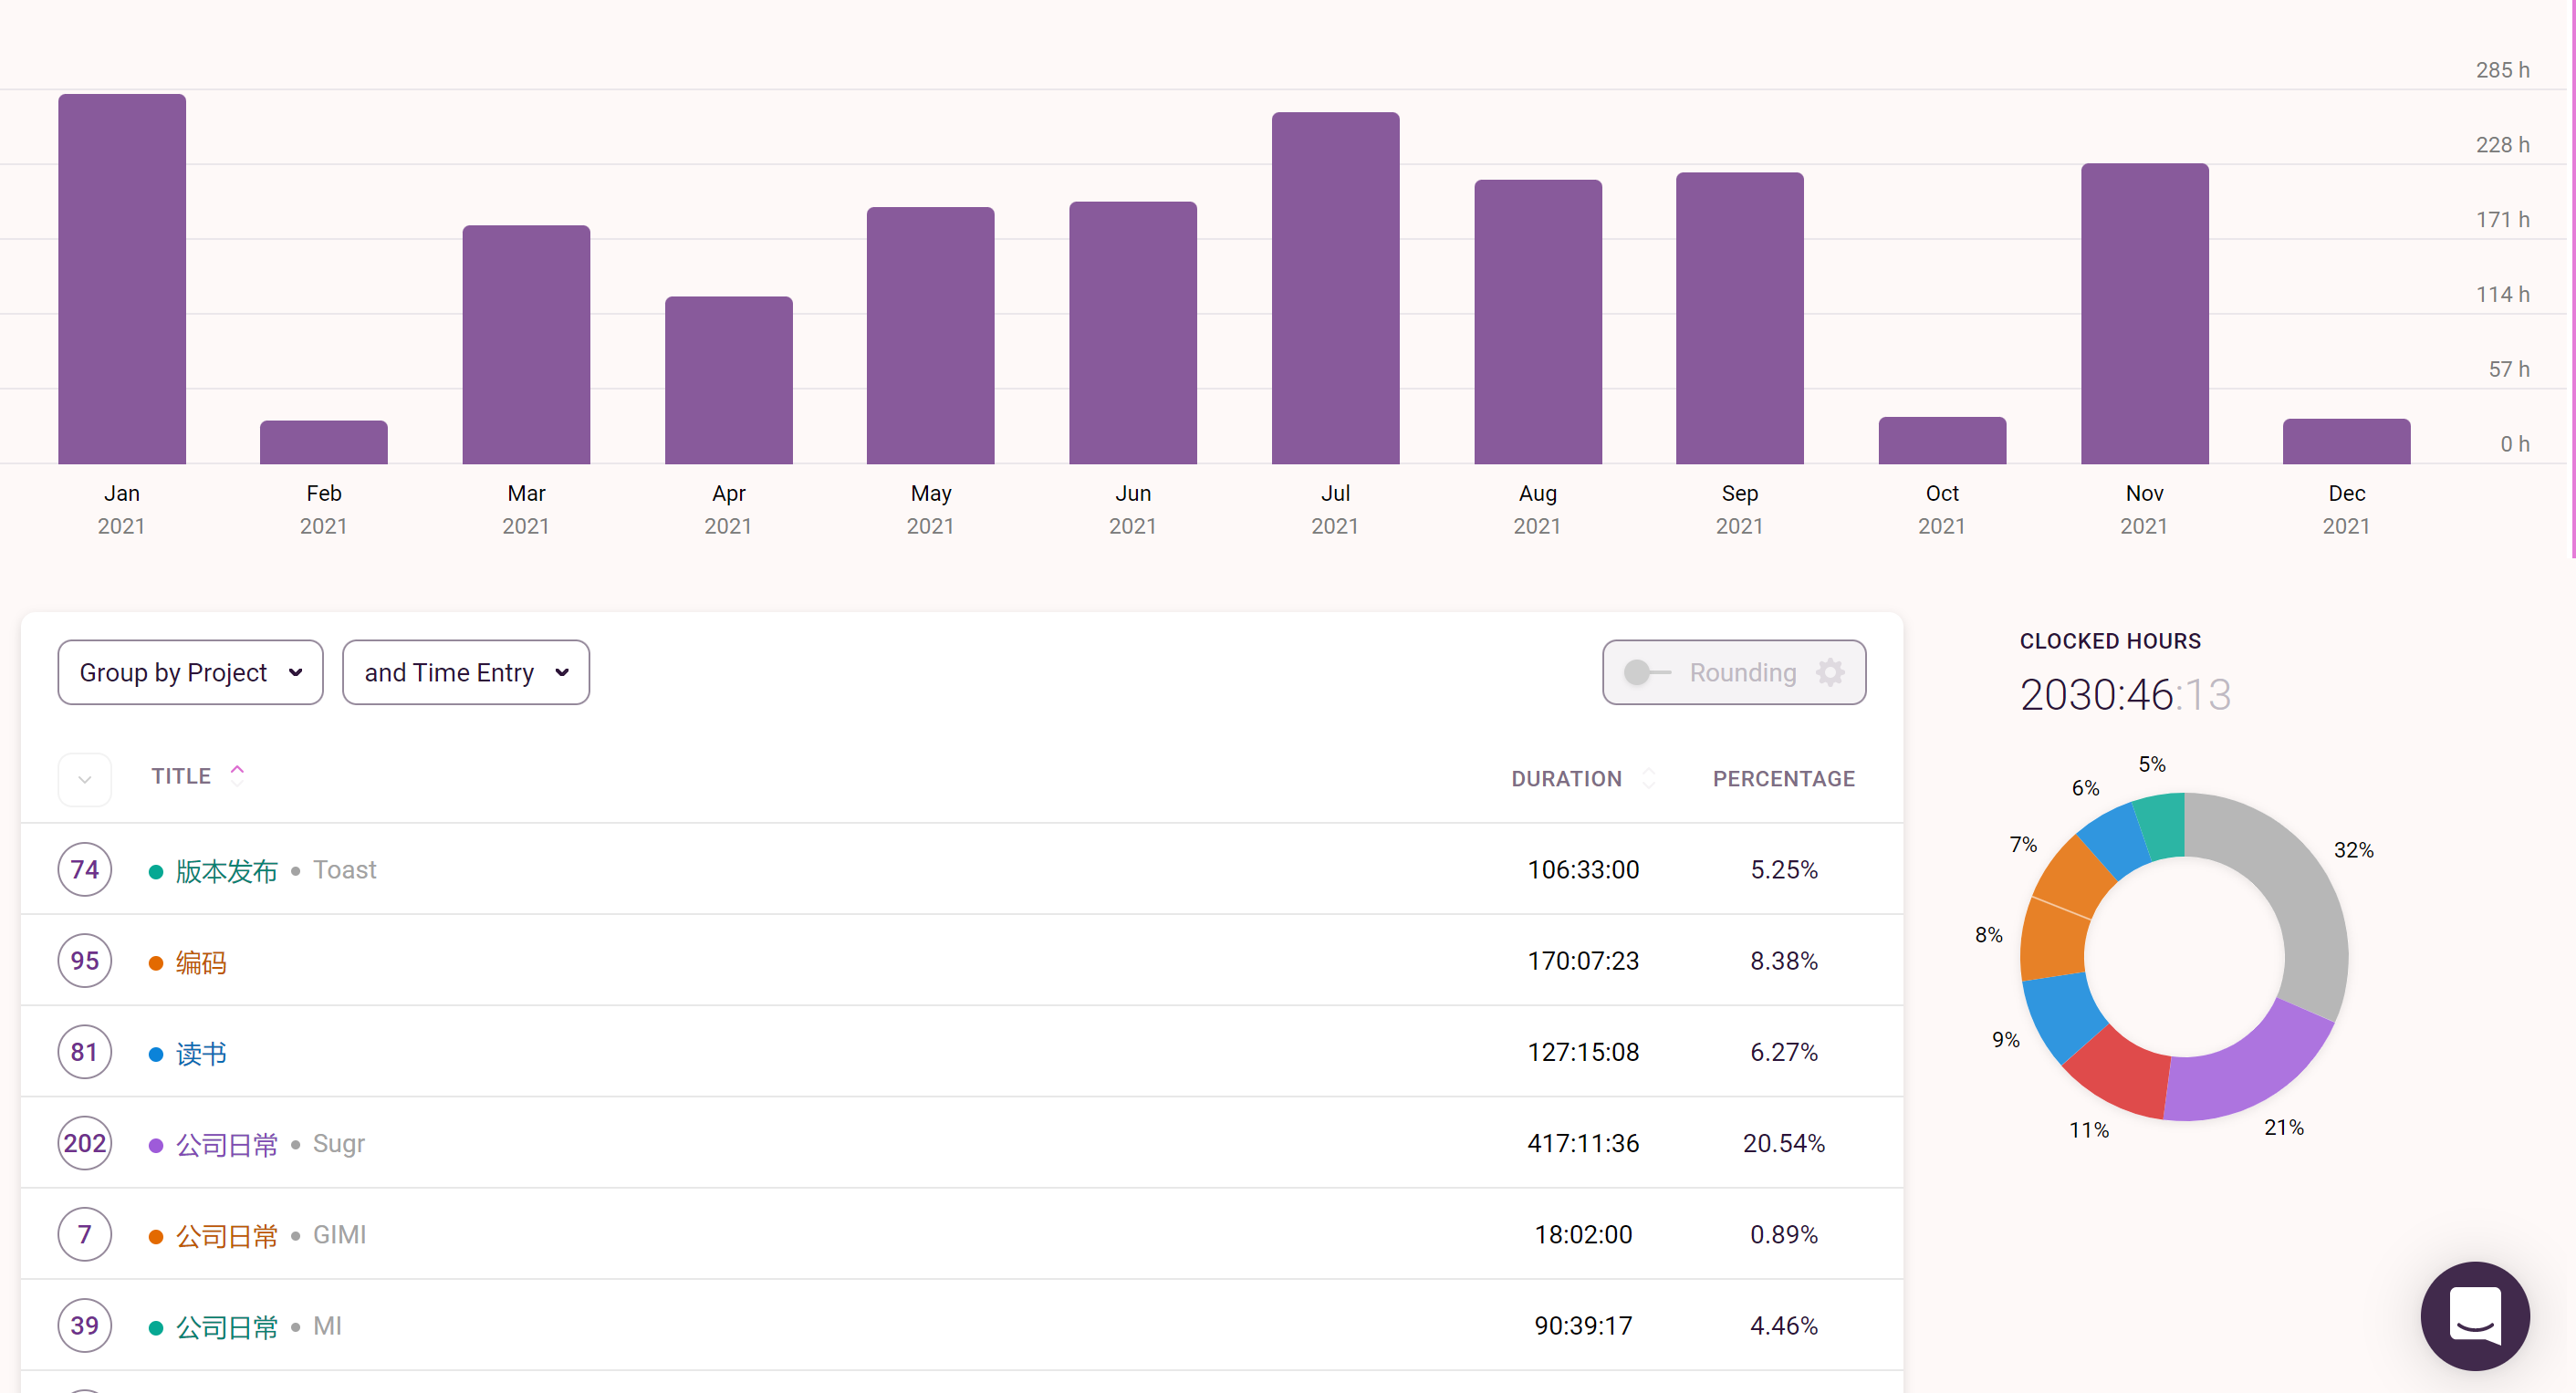This screenshot has width=2576, height=1393.
Task: Expand the 39 entries for 公司日常 MI
Action: [x=85, y=1325]
